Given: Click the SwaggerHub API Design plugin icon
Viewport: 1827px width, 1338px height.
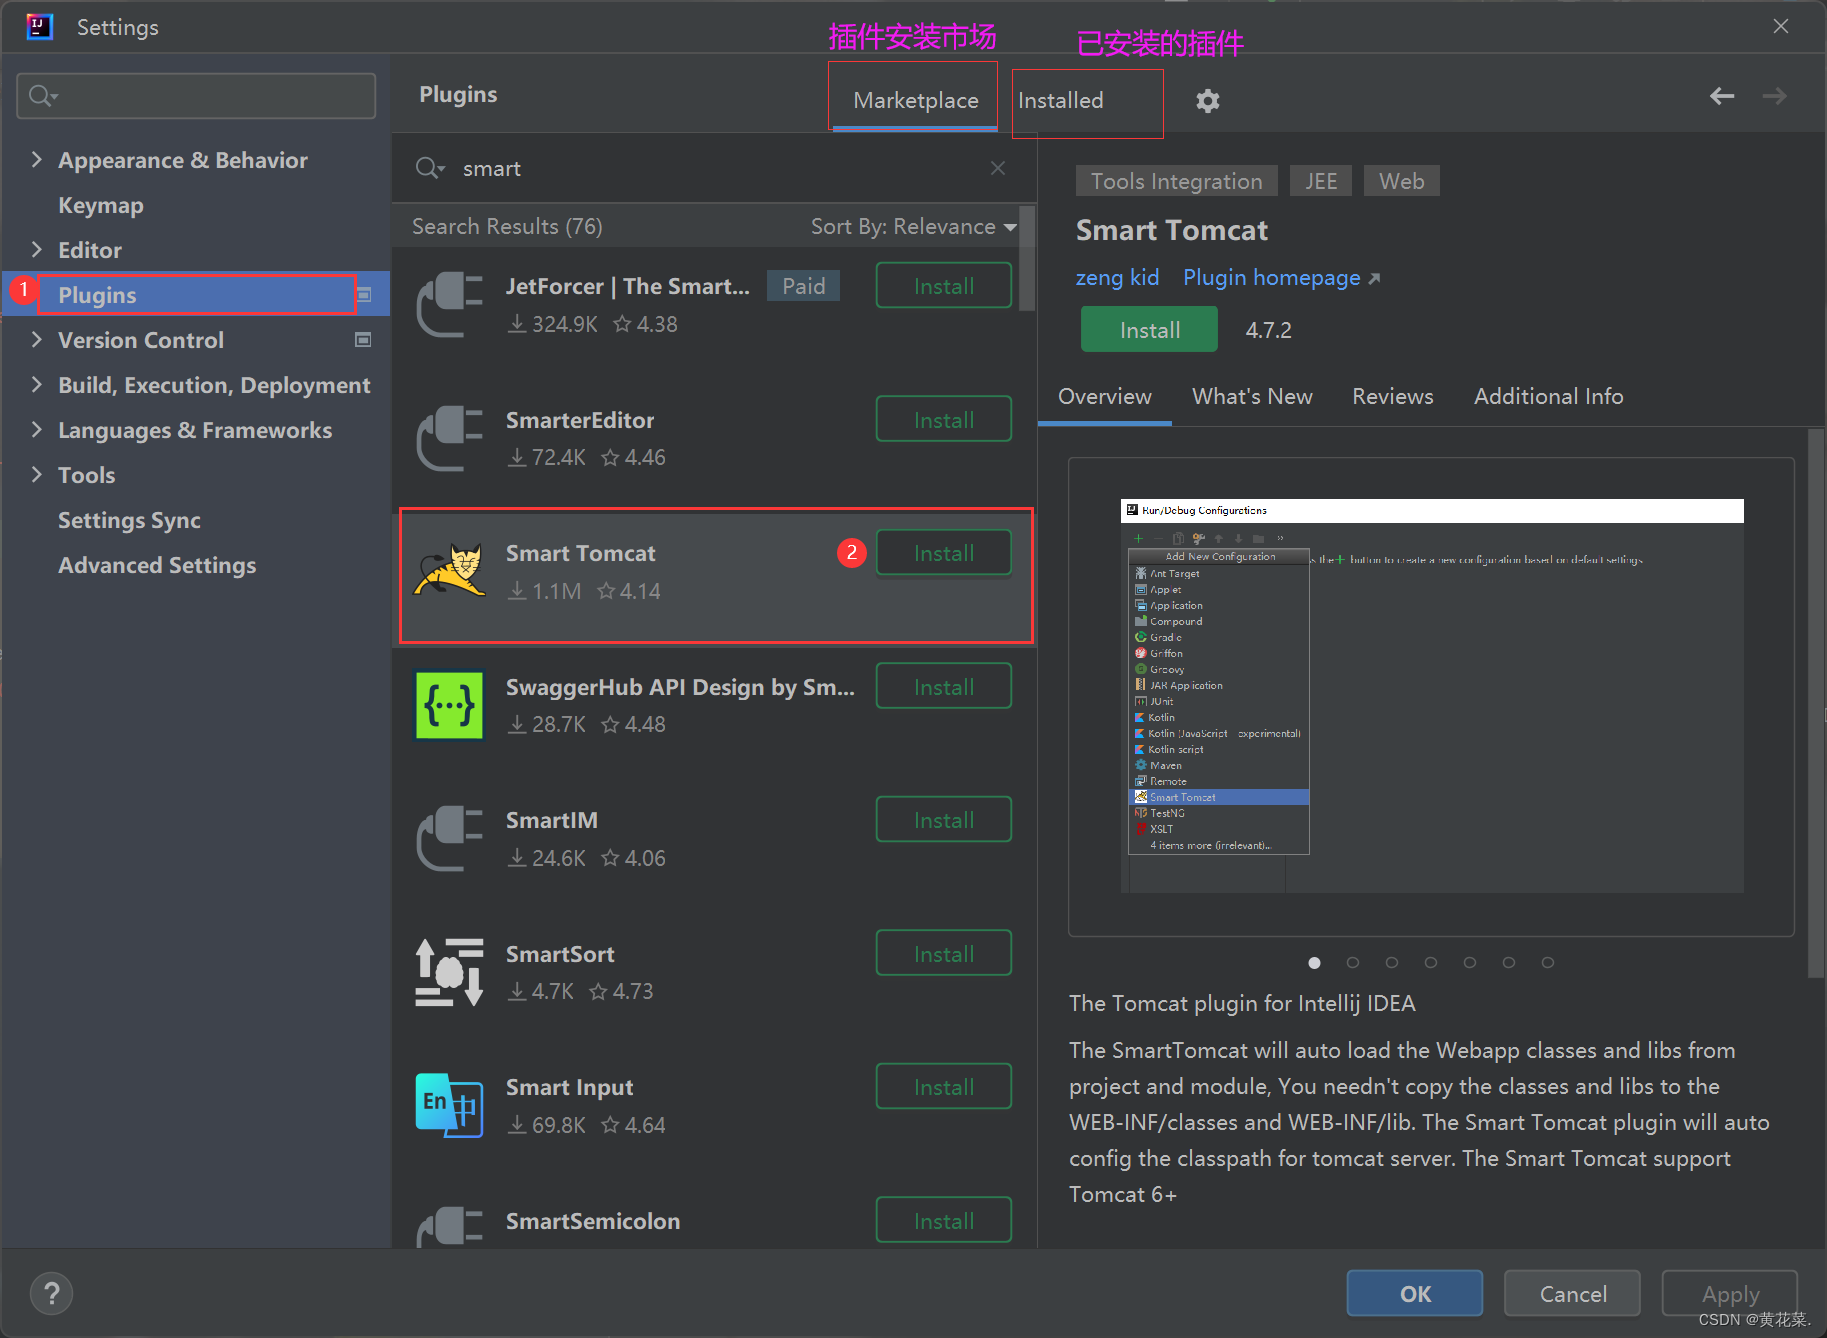Looking at the screenshot, I should pyautogui.click(x=449, y=705).
